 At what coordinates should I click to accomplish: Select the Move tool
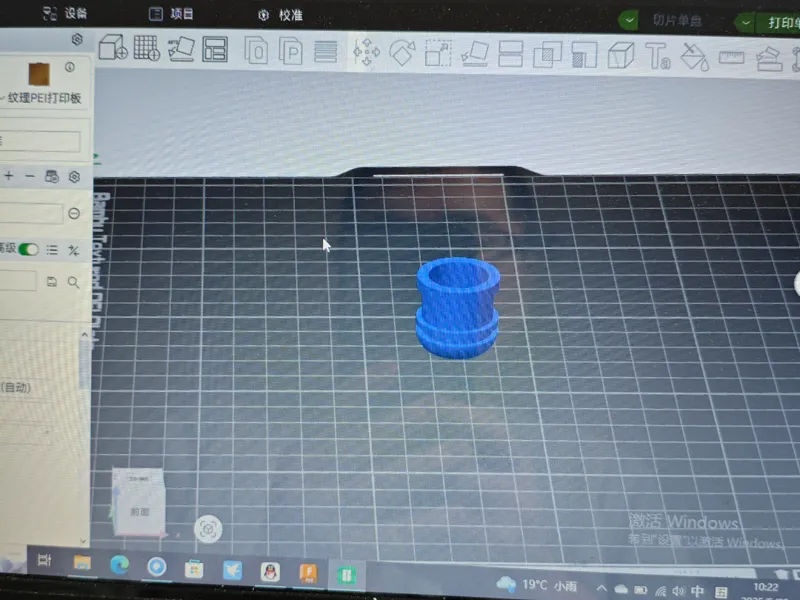click(366, 52)
